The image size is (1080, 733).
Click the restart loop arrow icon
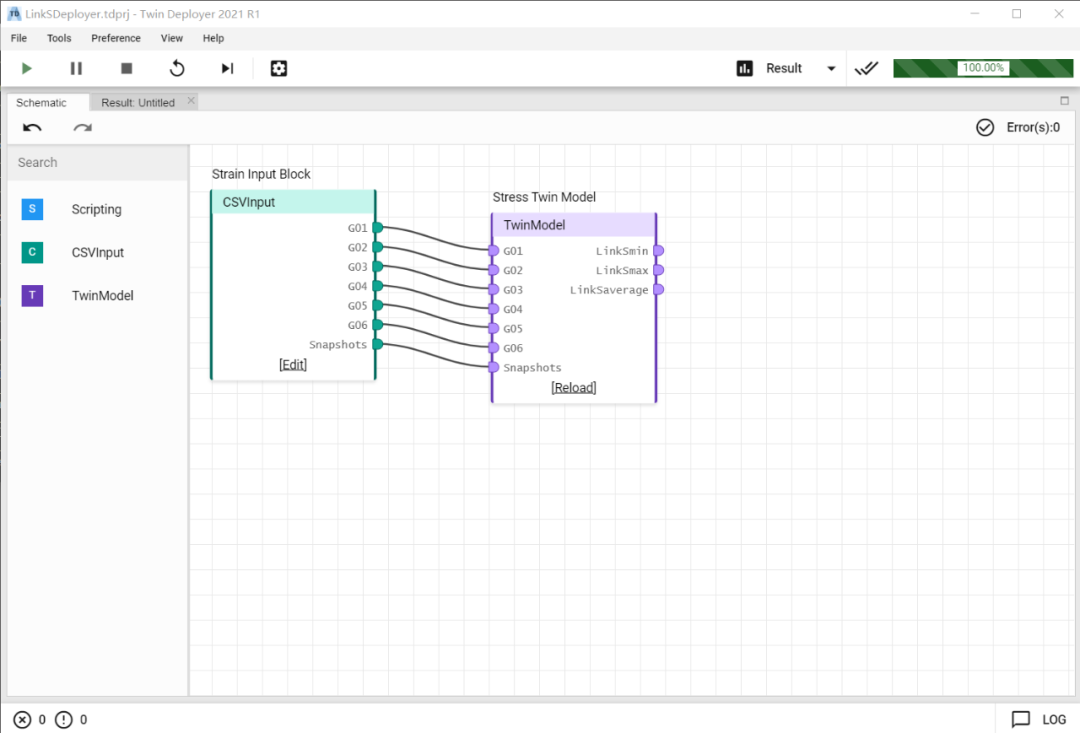177,68
